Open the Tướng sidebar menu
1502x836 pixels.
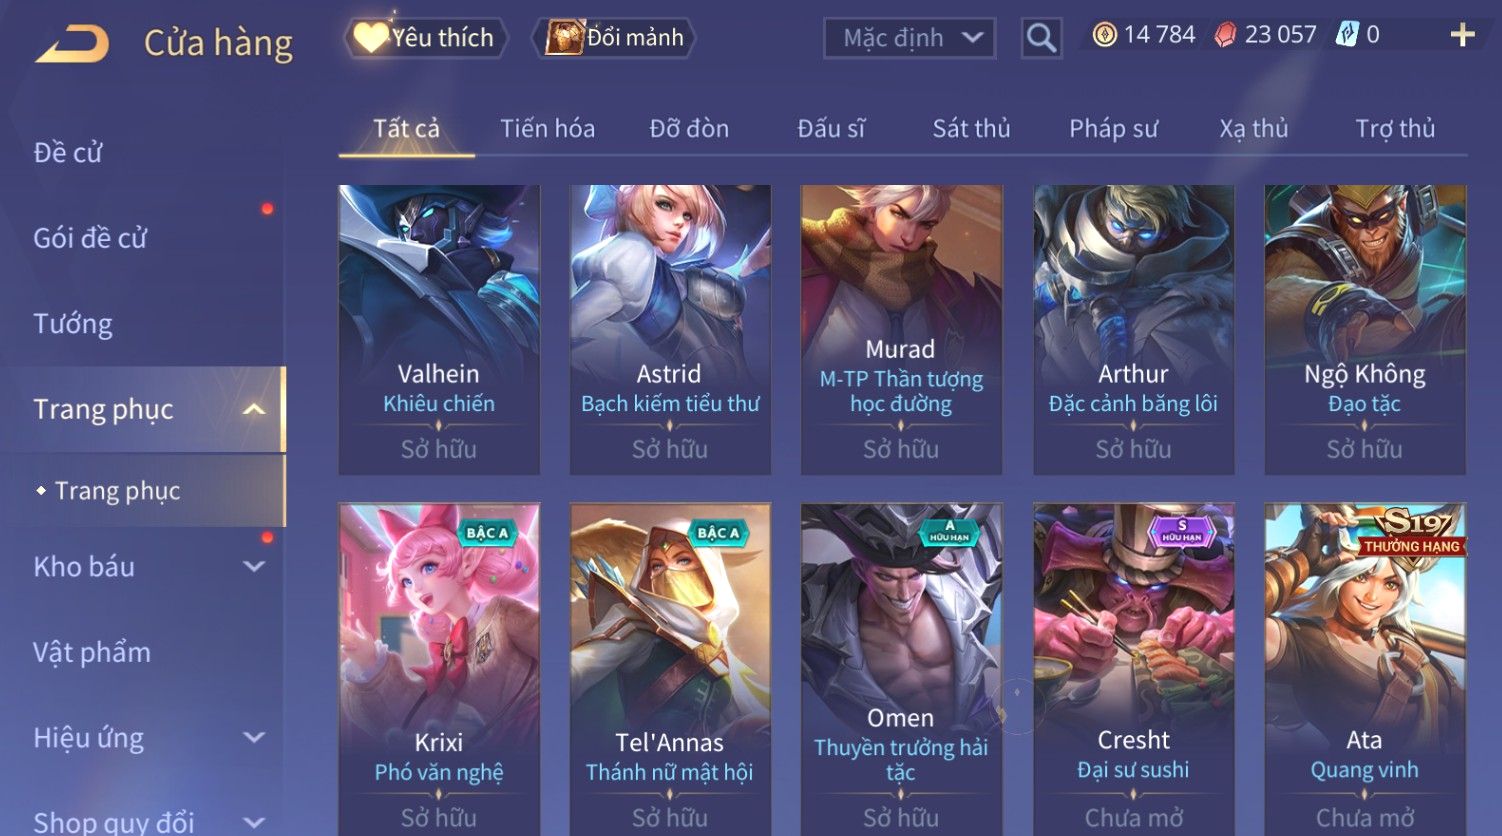73,324
